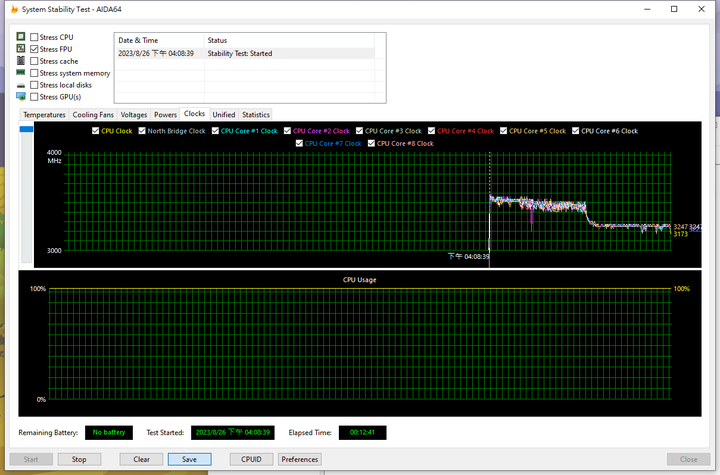The height and width of the screenshot is (475, 720).
Task: Click the 4000 MHz axis label
Action: (54, 156)
